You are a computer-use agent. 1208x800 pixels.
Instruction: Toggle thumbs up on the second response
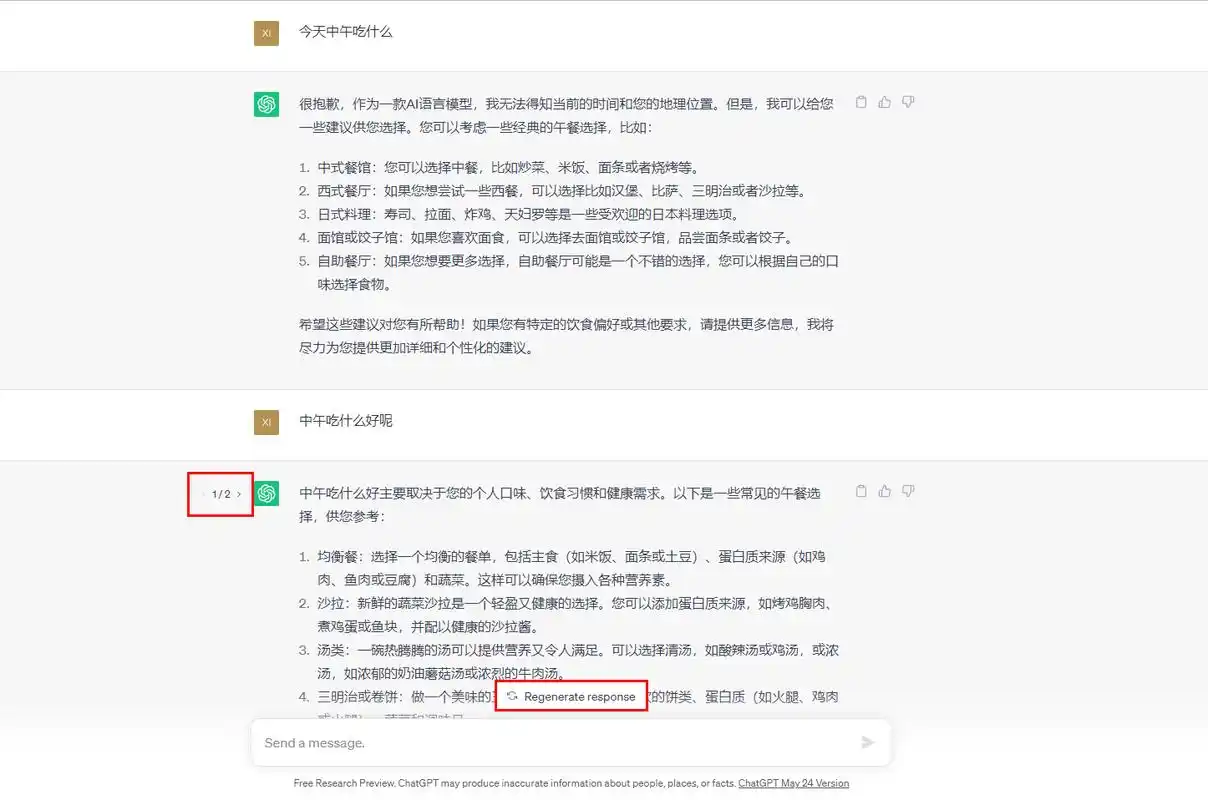coord(884,491)
